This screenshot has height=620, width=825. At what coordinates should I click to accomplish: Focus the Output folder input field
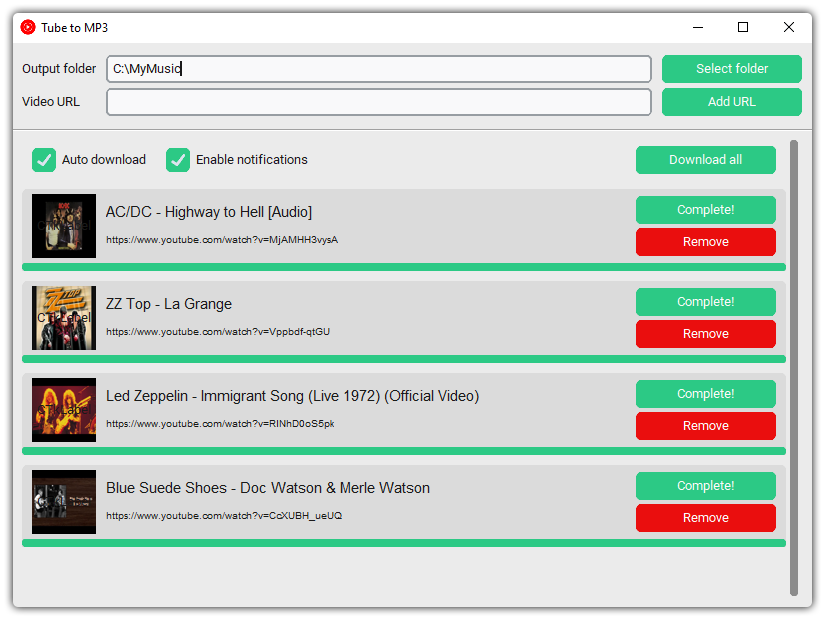click(x=379, y=69)
